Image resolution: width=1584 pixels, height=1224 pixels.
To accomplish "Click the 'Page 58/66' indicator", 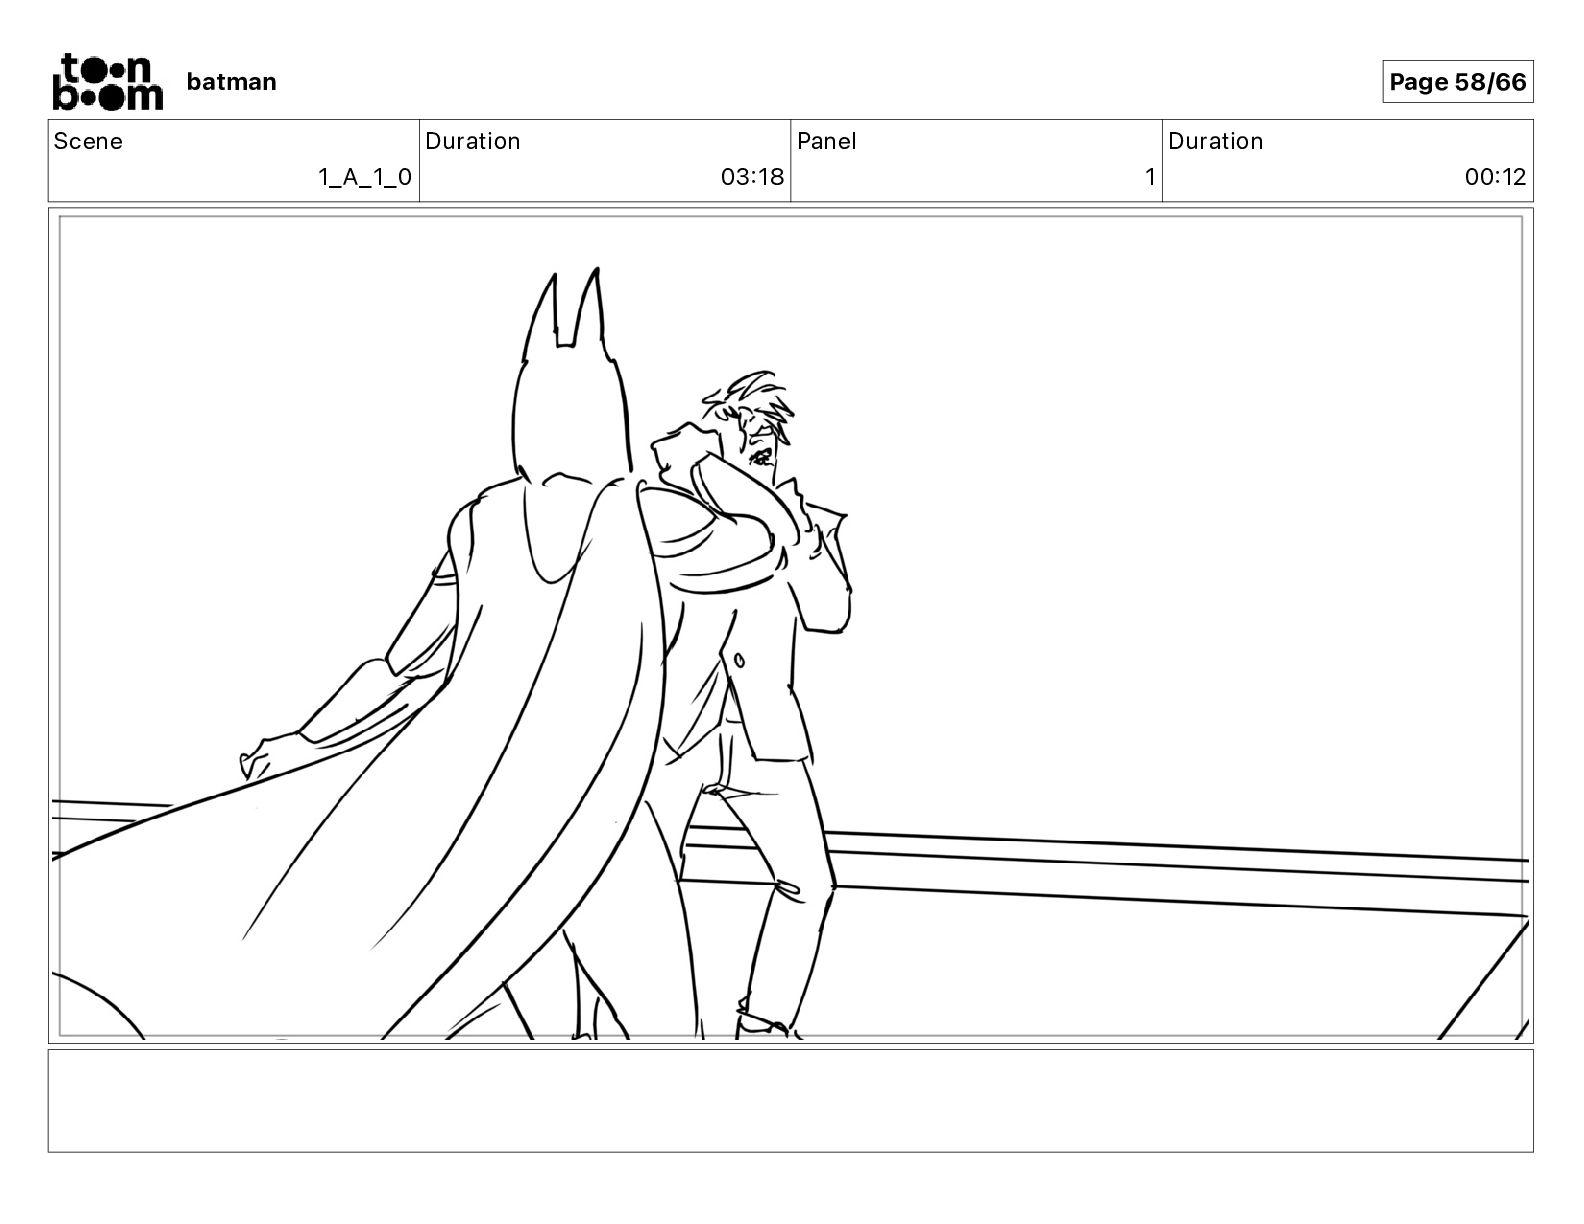I will click(x=1457, y=82).
